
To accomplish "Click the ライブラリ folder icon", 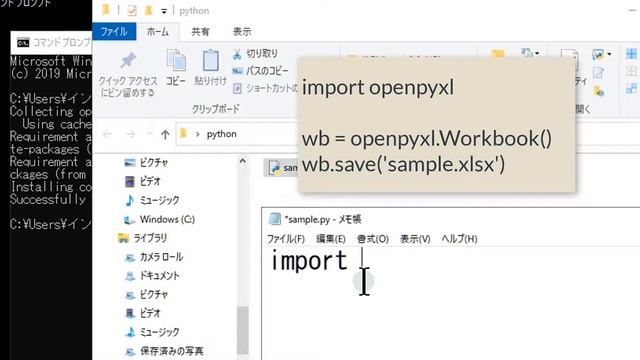I will click(123, 238).
